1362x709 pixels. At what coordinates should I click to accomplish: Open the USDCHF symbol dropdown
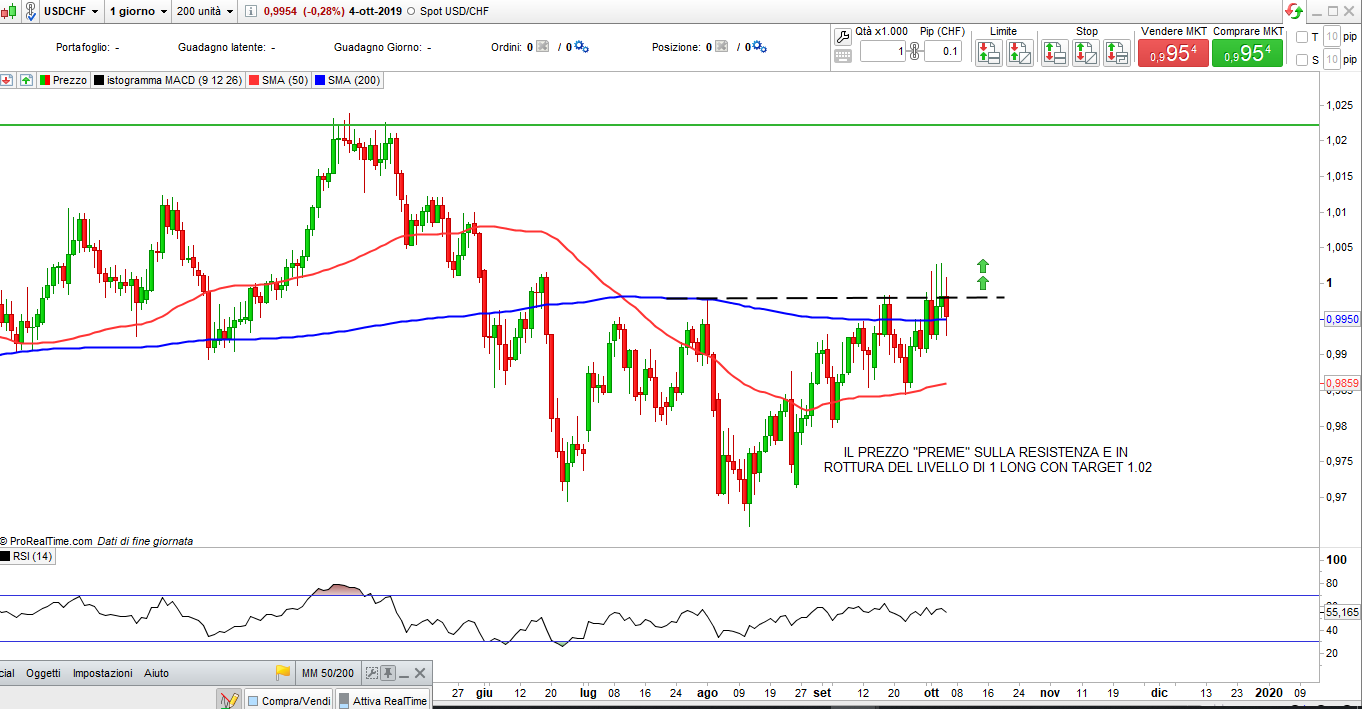pyautogui.click(x=71, y=12)
